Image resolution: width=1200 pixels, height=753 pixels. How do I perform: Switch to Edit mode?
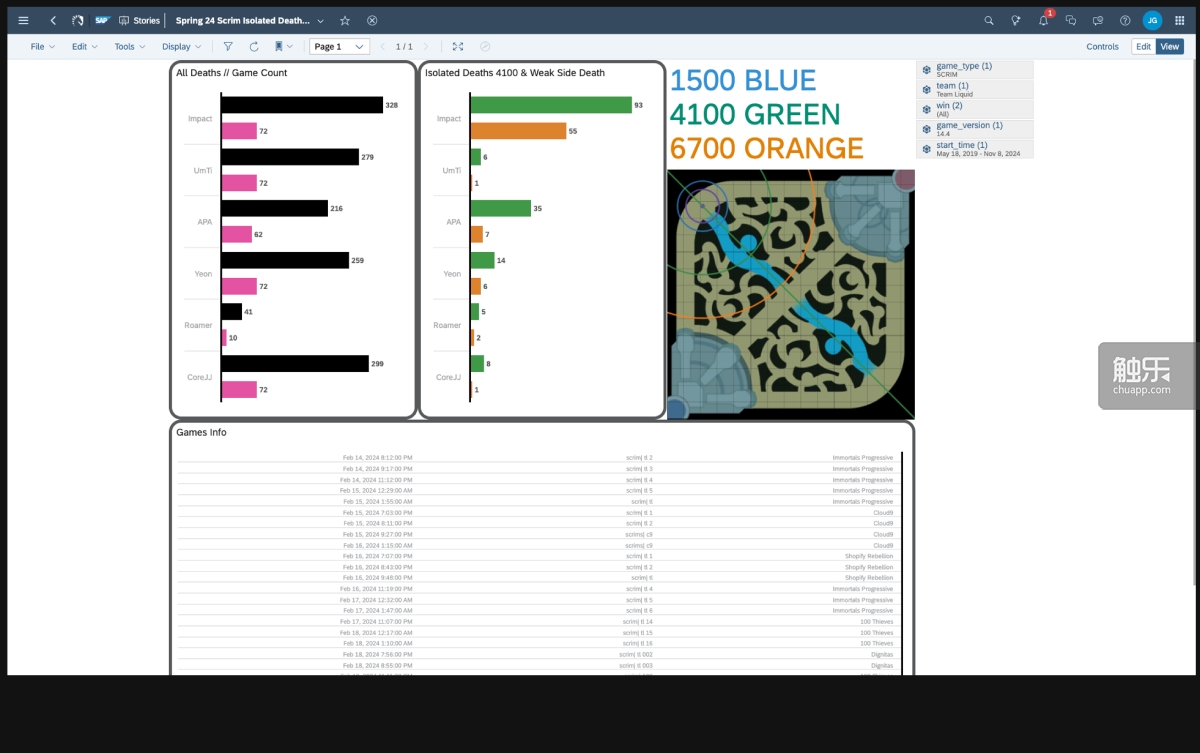[1143, 46]
